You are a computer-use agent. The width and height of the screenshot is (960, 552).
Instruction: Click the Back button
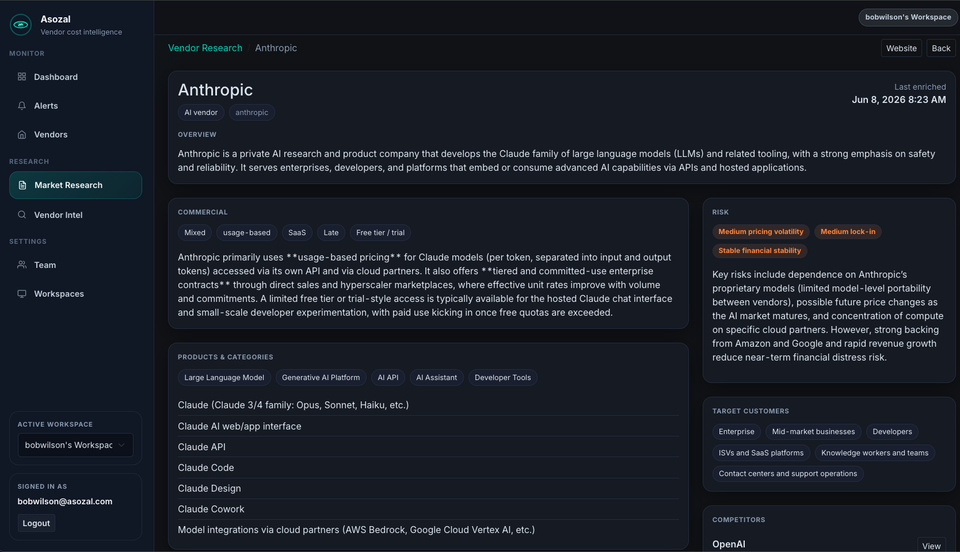click(940, 48)
